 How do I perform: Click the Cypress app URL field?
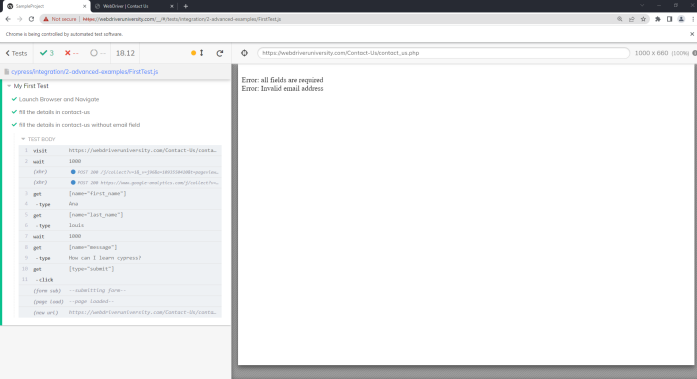[x=443, y=53]
